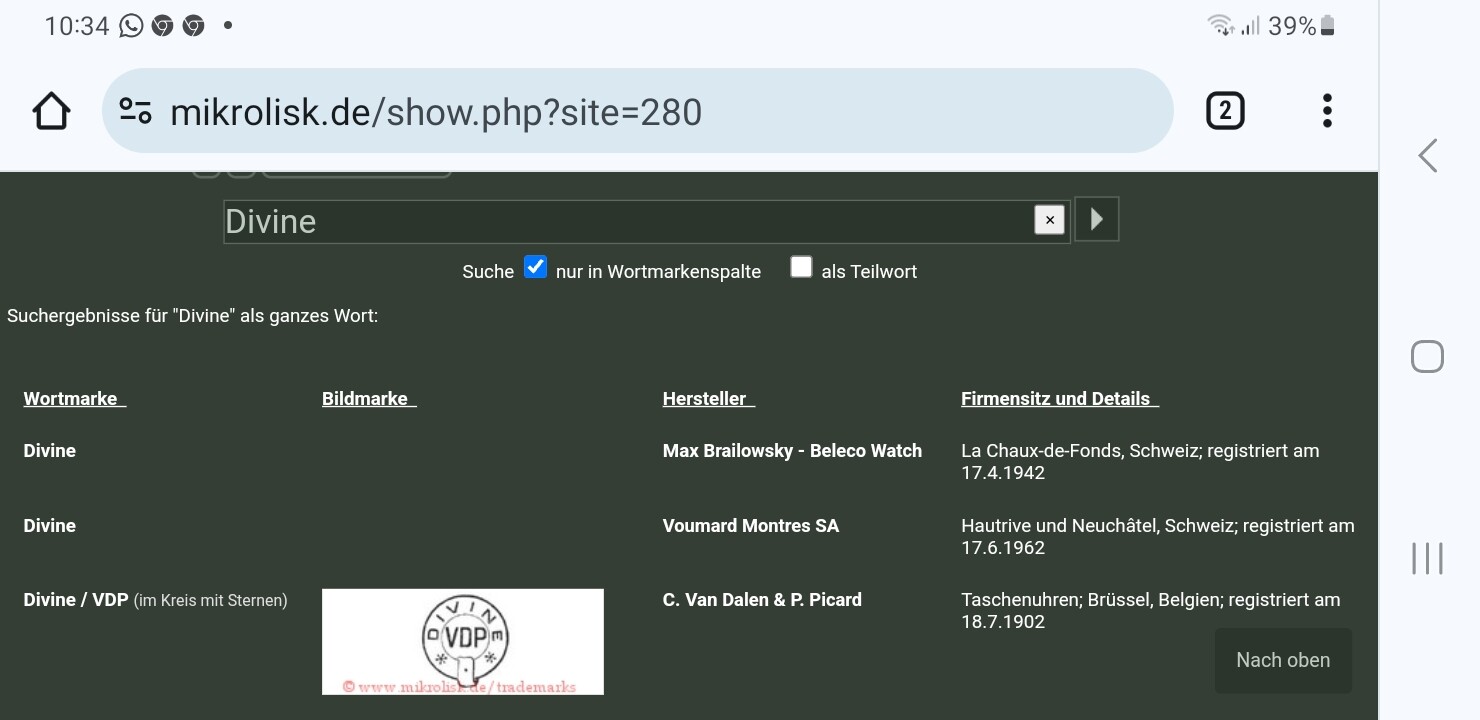Uncheck nur in Wortmarkenspalte checkbox

(x=535, y=267)
